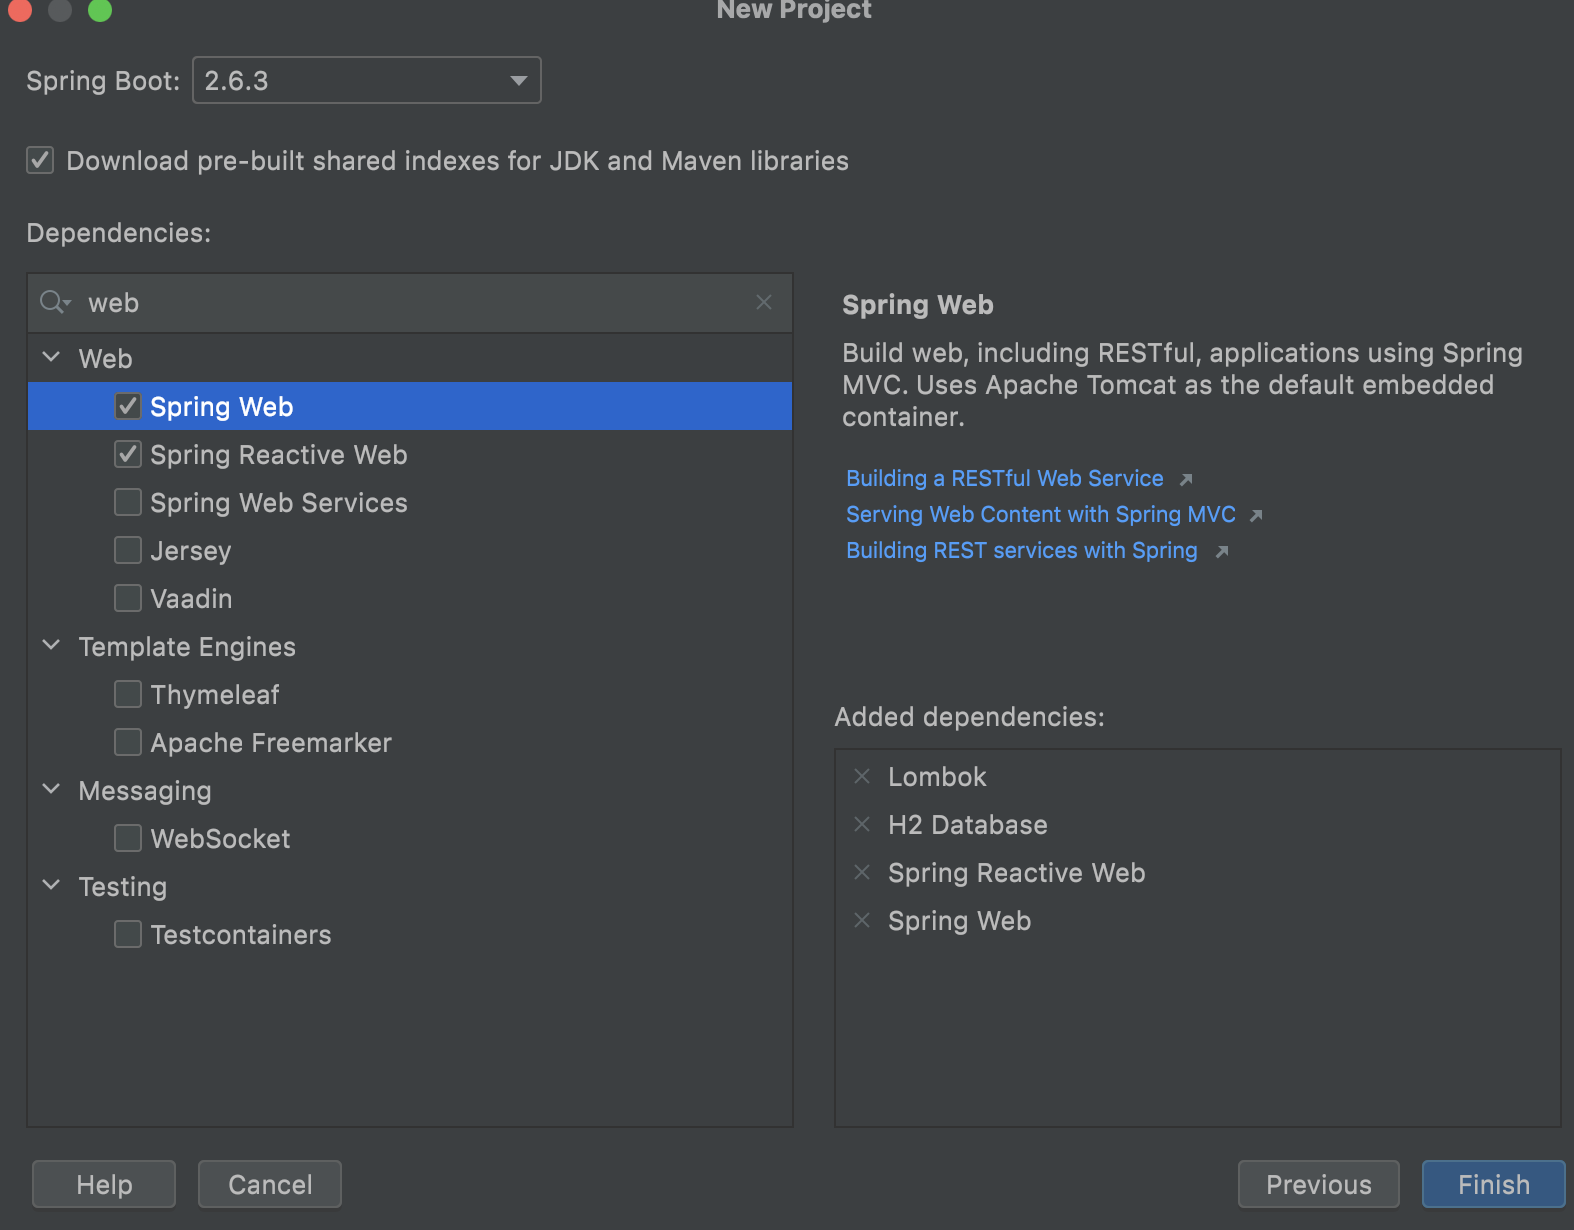This screenshot has height=1230, width=1574.
Task: Collapse the Messaging category
Action: 52,789
